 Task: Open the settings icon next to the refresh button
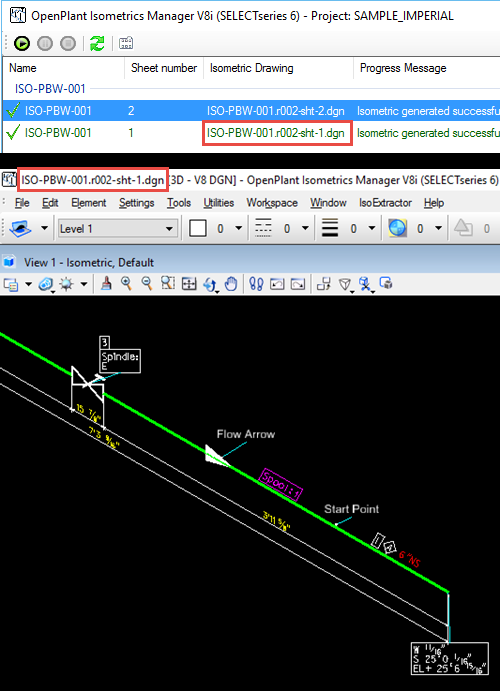tap(126, 43)
